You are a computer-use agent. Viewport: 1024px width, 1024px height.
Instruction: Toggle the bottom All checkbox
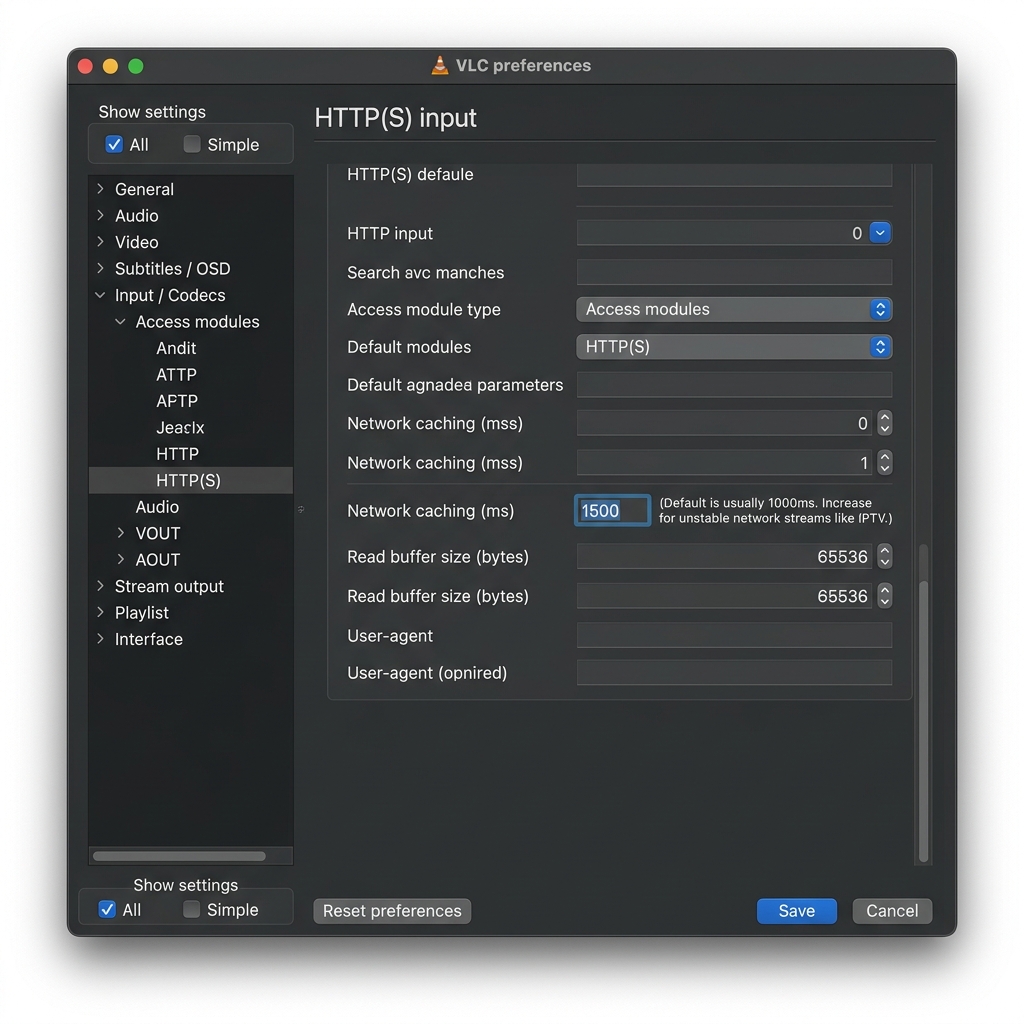coord(107,909)
